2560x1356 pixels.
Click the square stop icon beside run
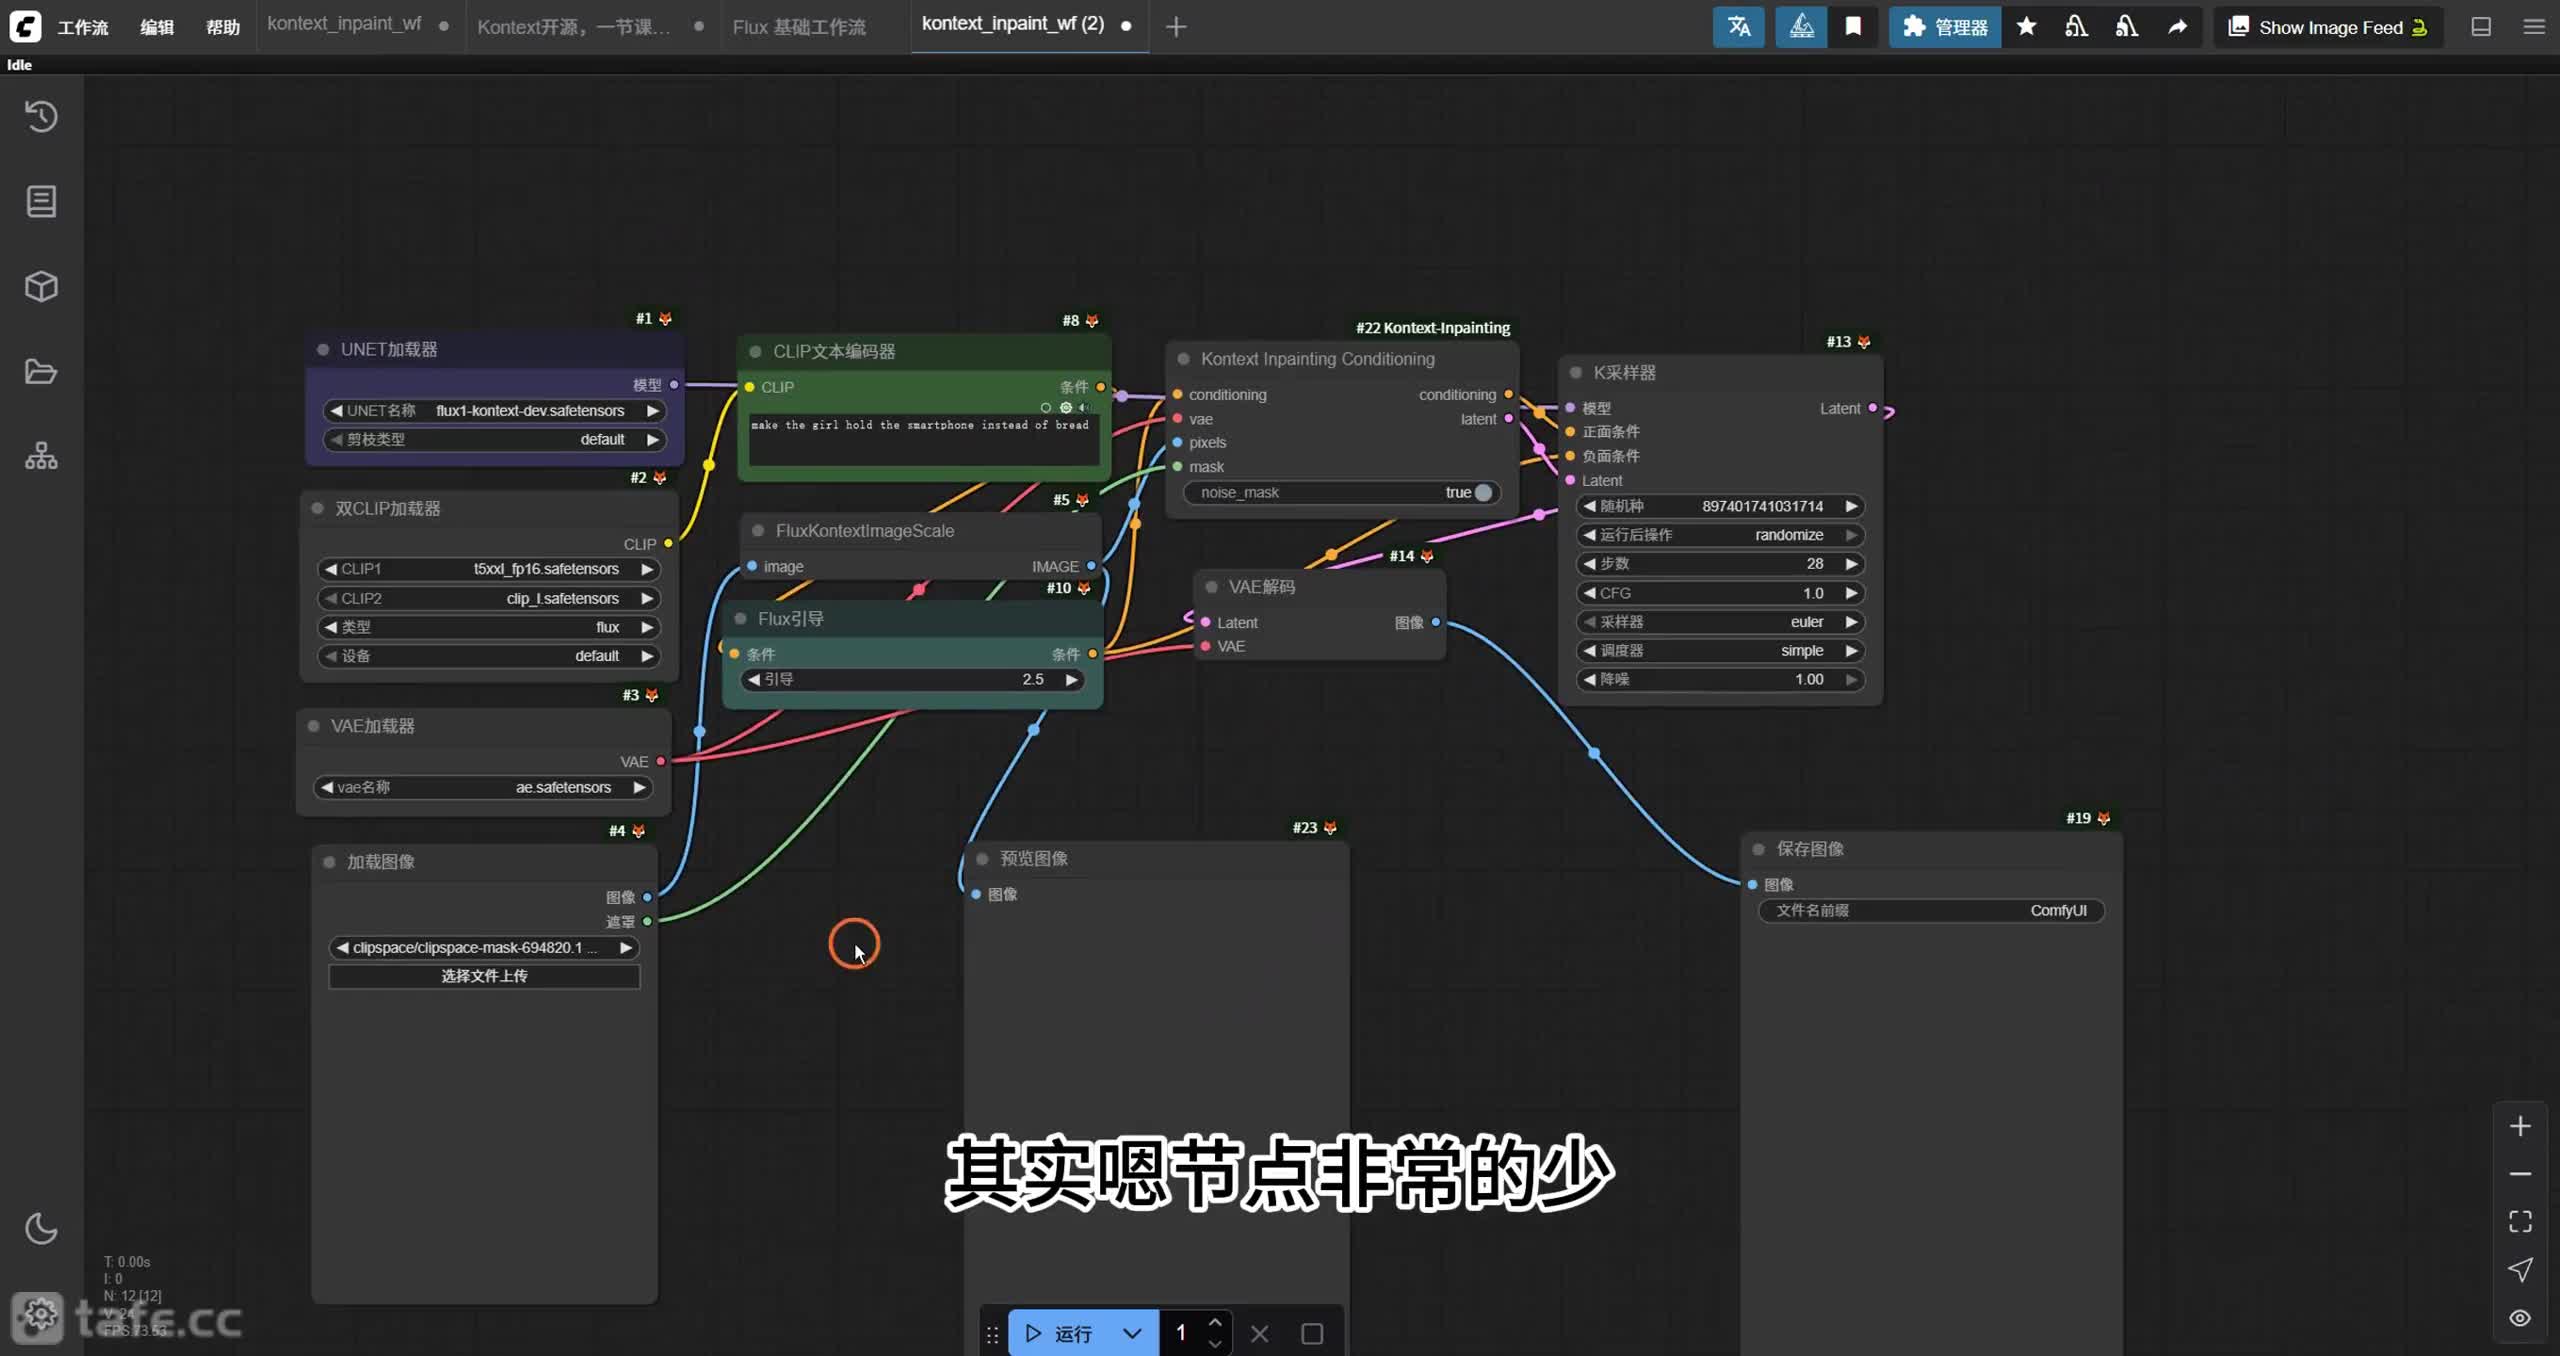coord(1312,1333)
